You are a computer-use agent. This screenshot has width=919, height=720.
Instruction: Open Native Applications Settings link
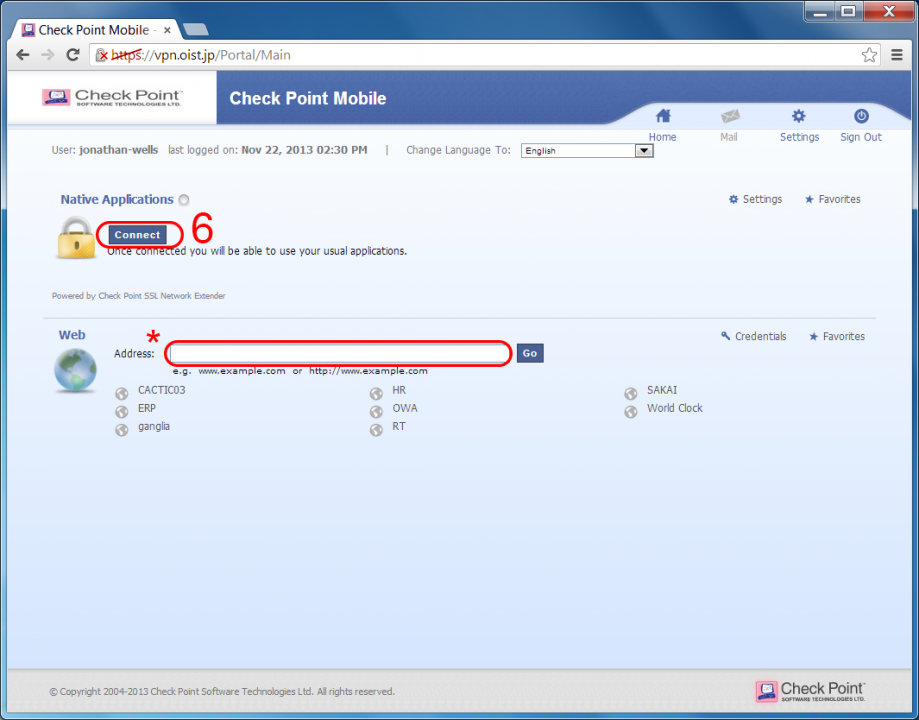click(756, 200)
